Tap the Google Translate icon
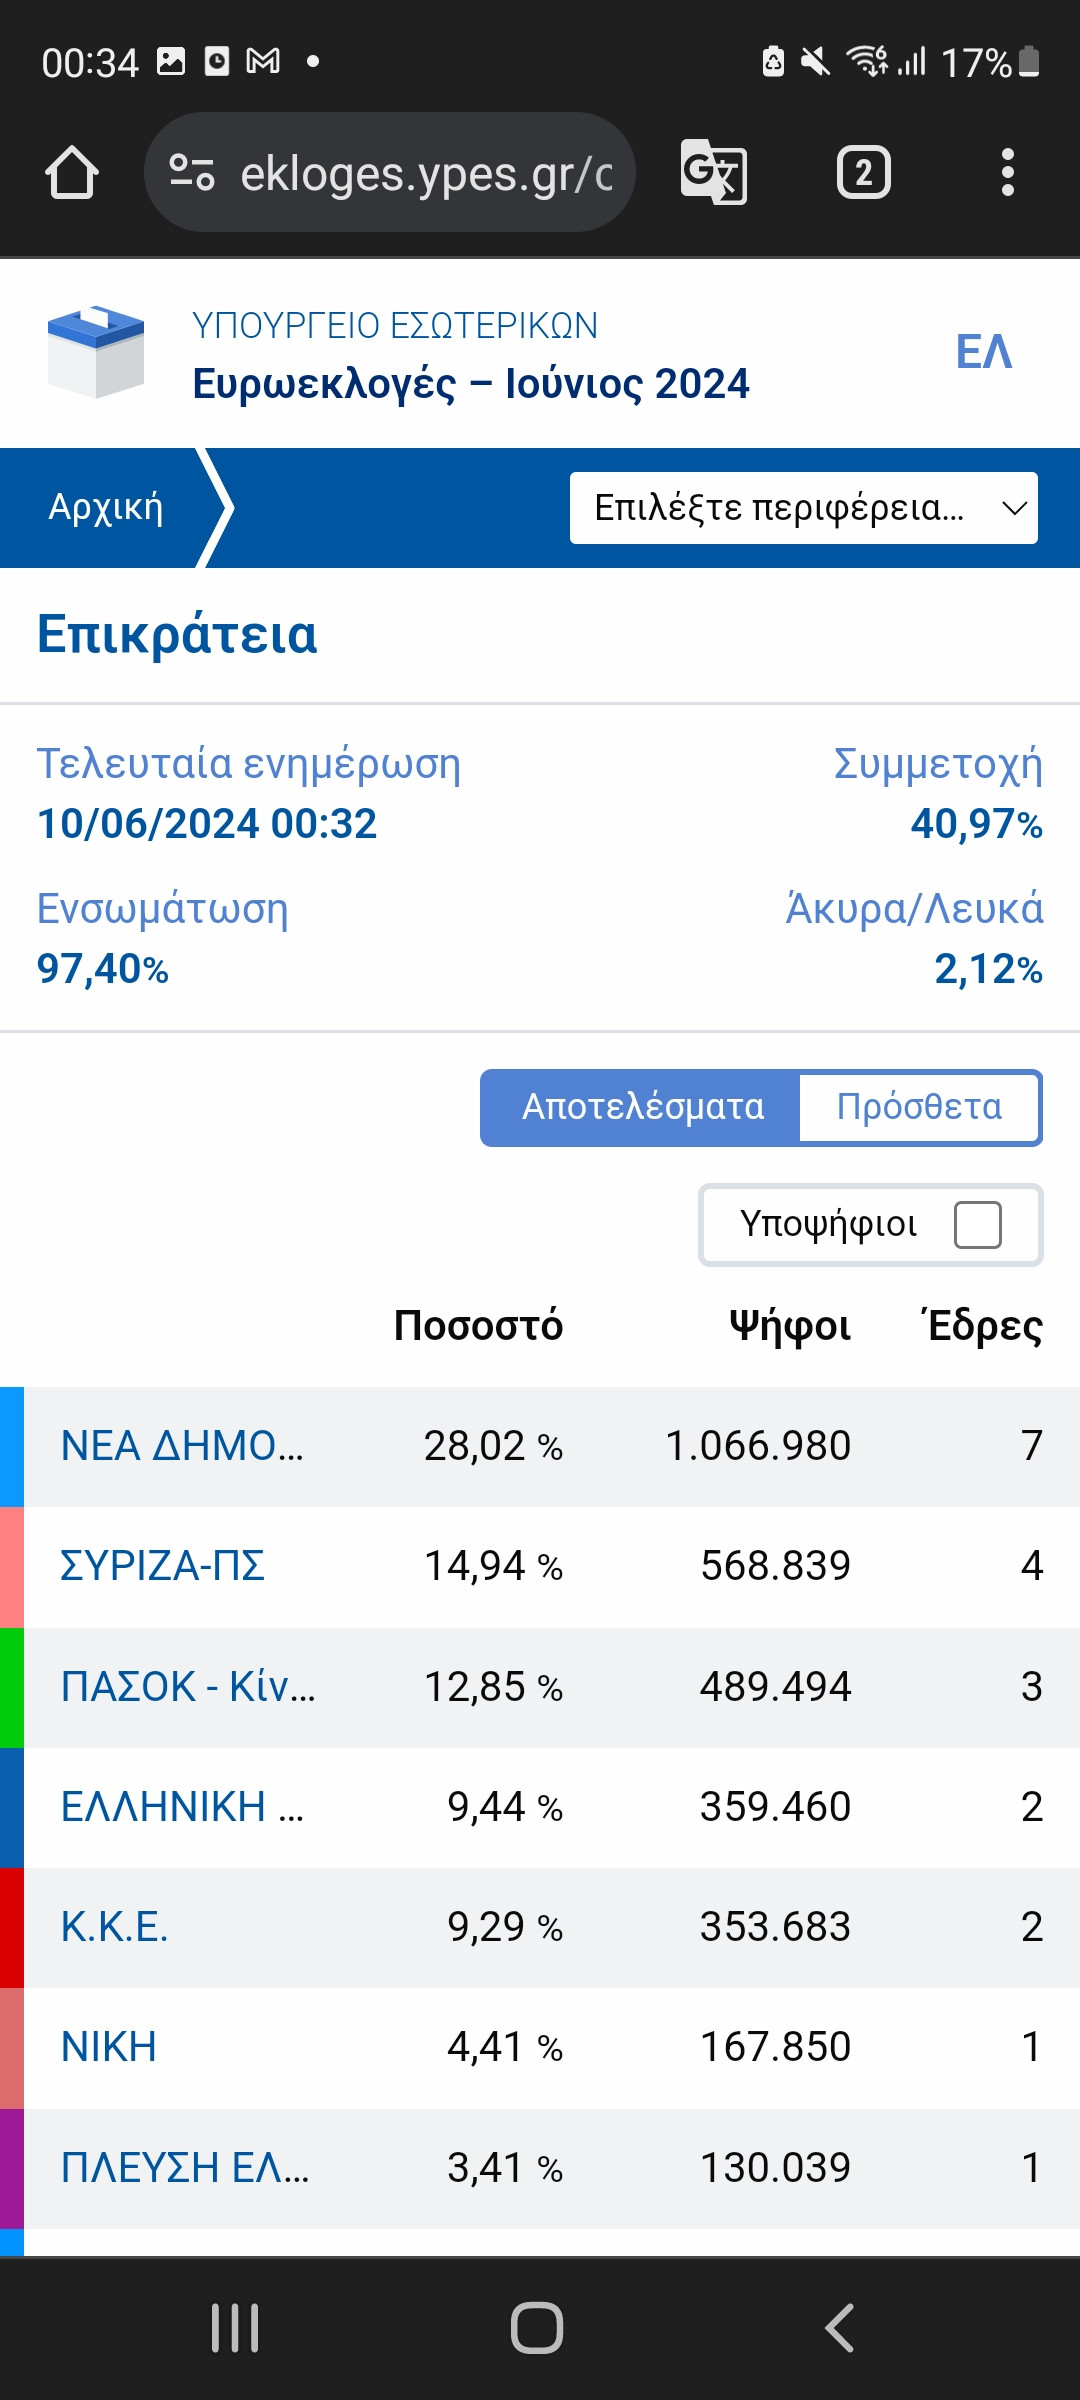Image resolution: width=1080 pixels, height=2400 pixels. 713,173
